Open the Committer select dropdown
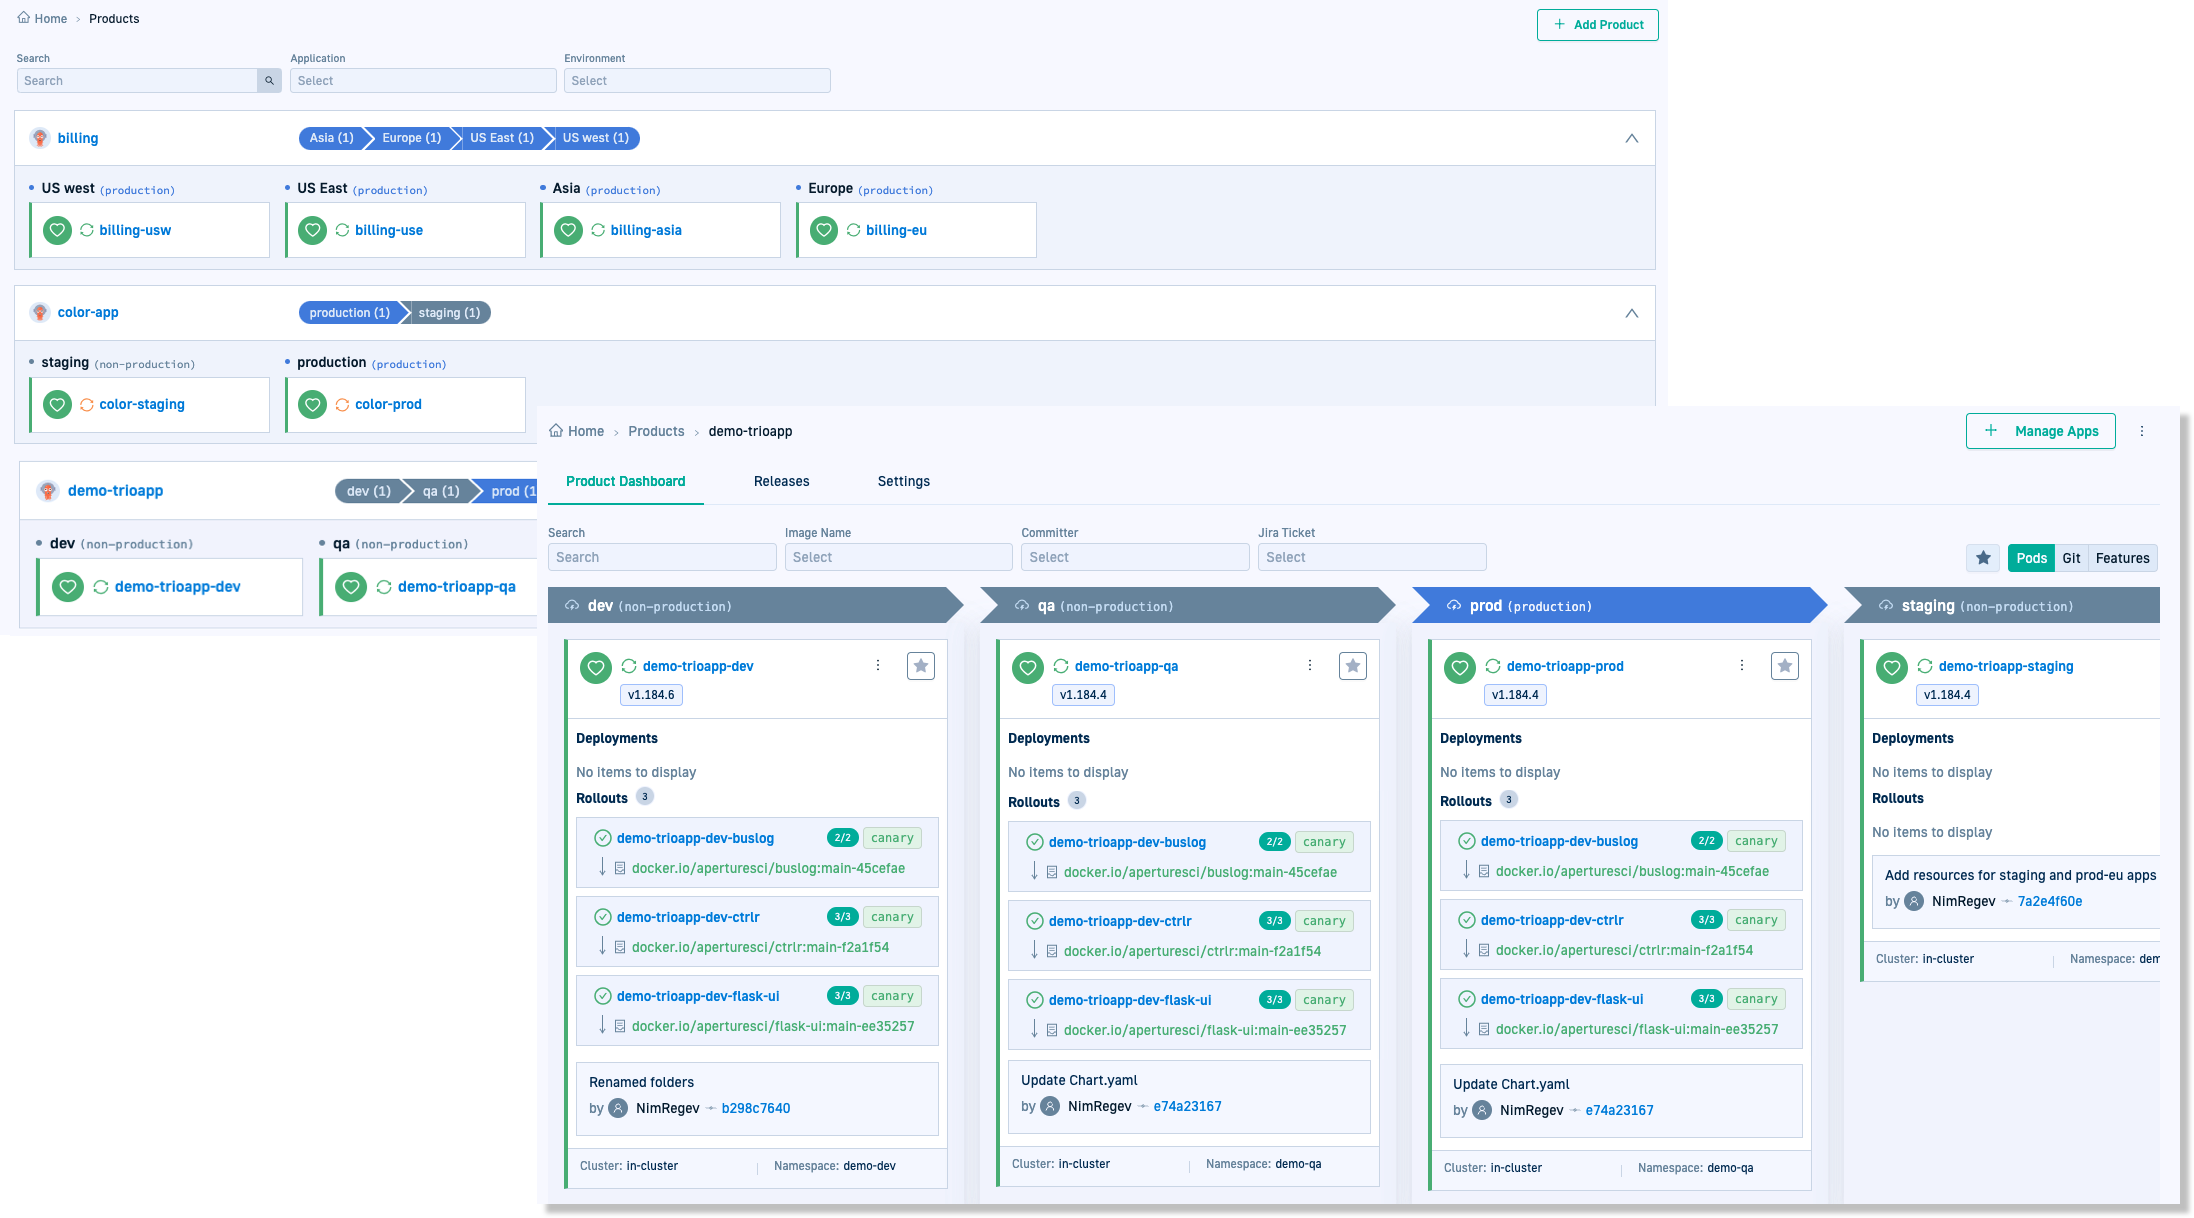The image size is (2194, 1218). click(1134, 557)
